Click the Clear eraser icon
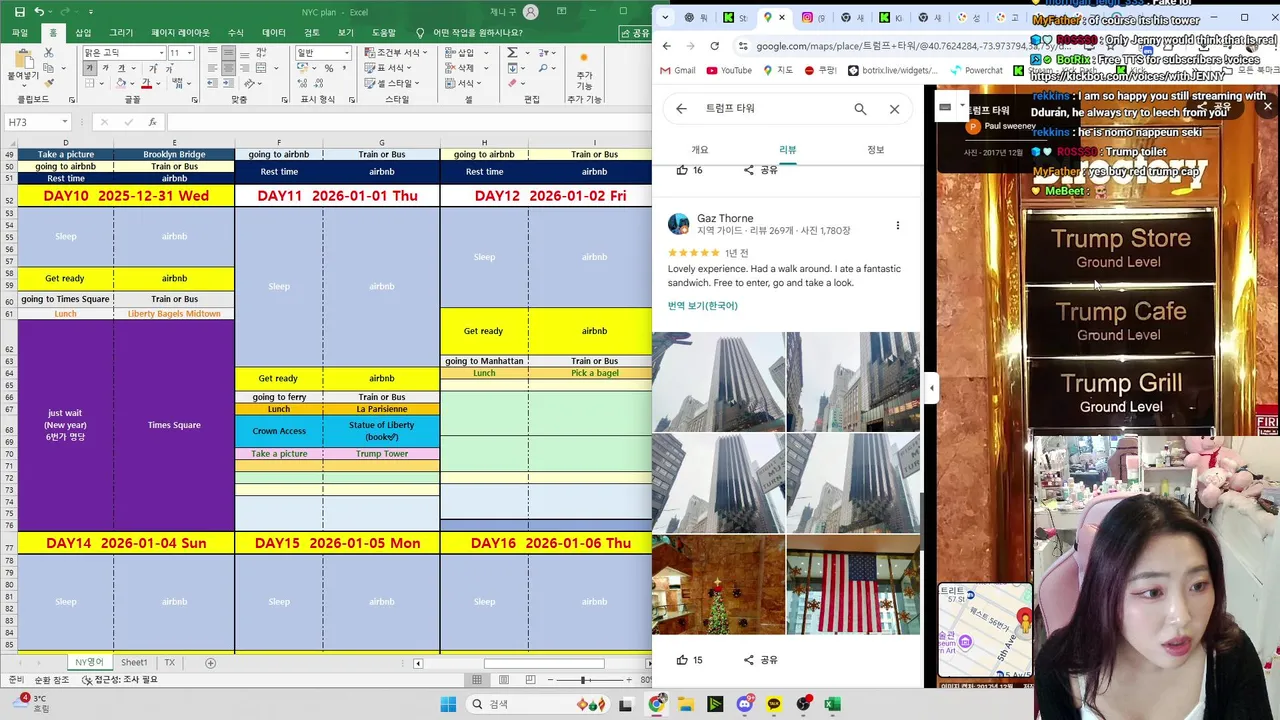The image size is (1280, 720). [x=513, y=84]
